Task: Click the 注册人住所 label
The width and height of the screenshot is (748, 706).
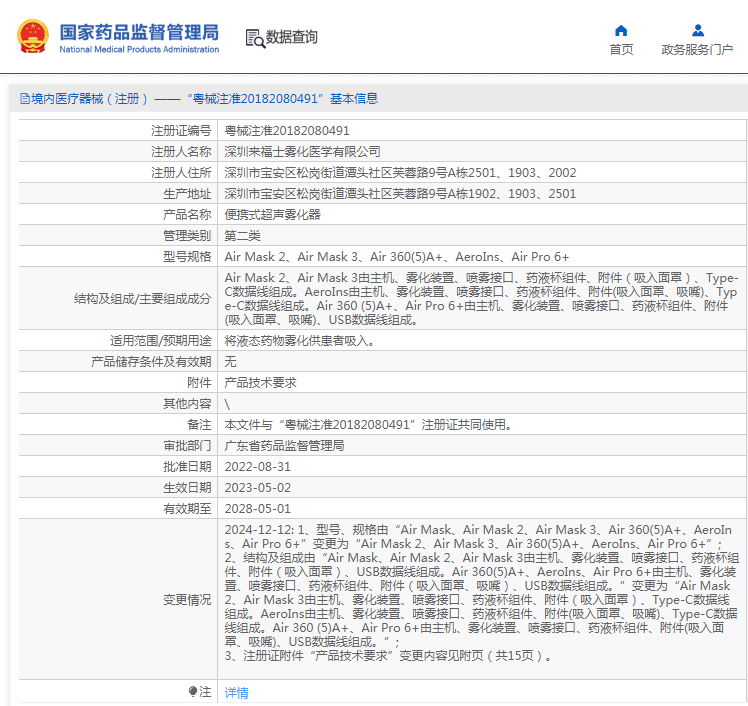Action: tap(181, 173)
